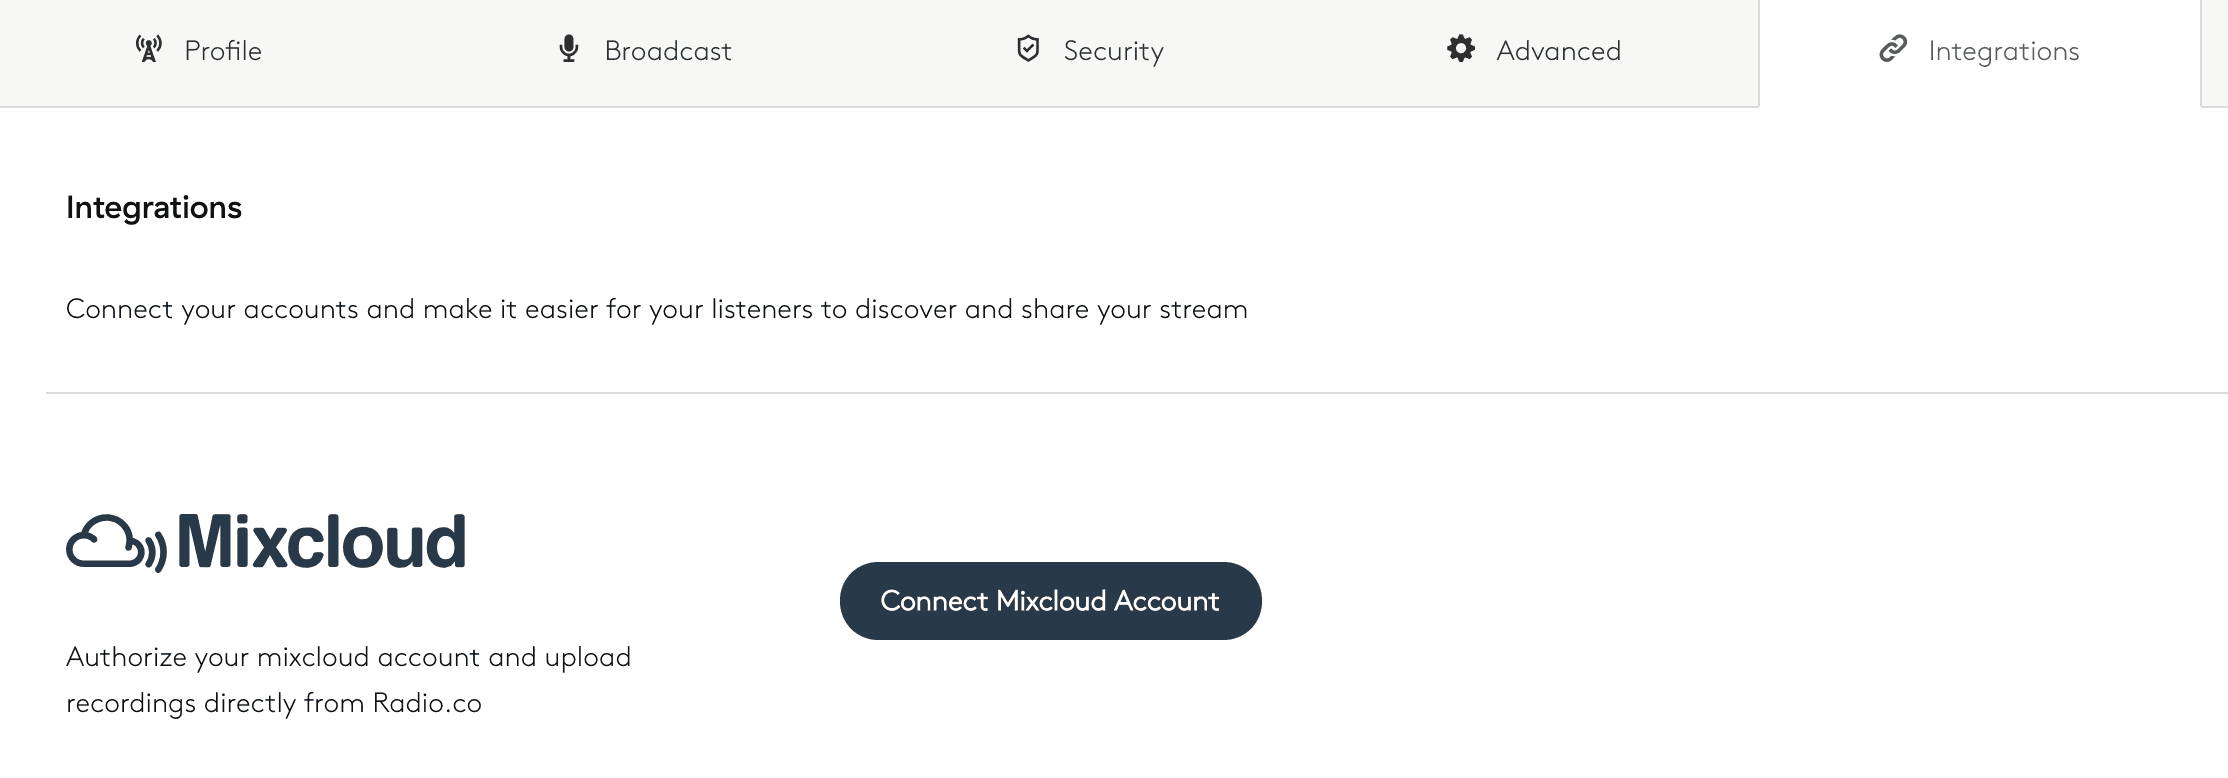Click the Mixcloud cloud logo icon
The height and width of the screenshot is (778, 2228).
(116, 543)
